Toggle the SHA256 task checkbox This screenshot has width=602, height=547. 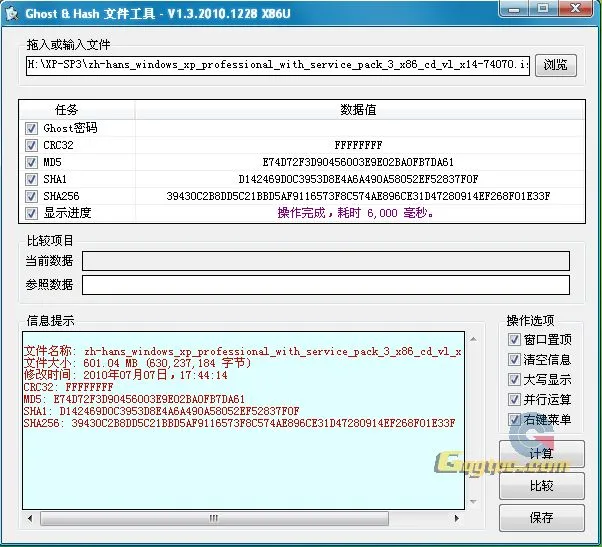pyautogui.click(x=32, y=196)
